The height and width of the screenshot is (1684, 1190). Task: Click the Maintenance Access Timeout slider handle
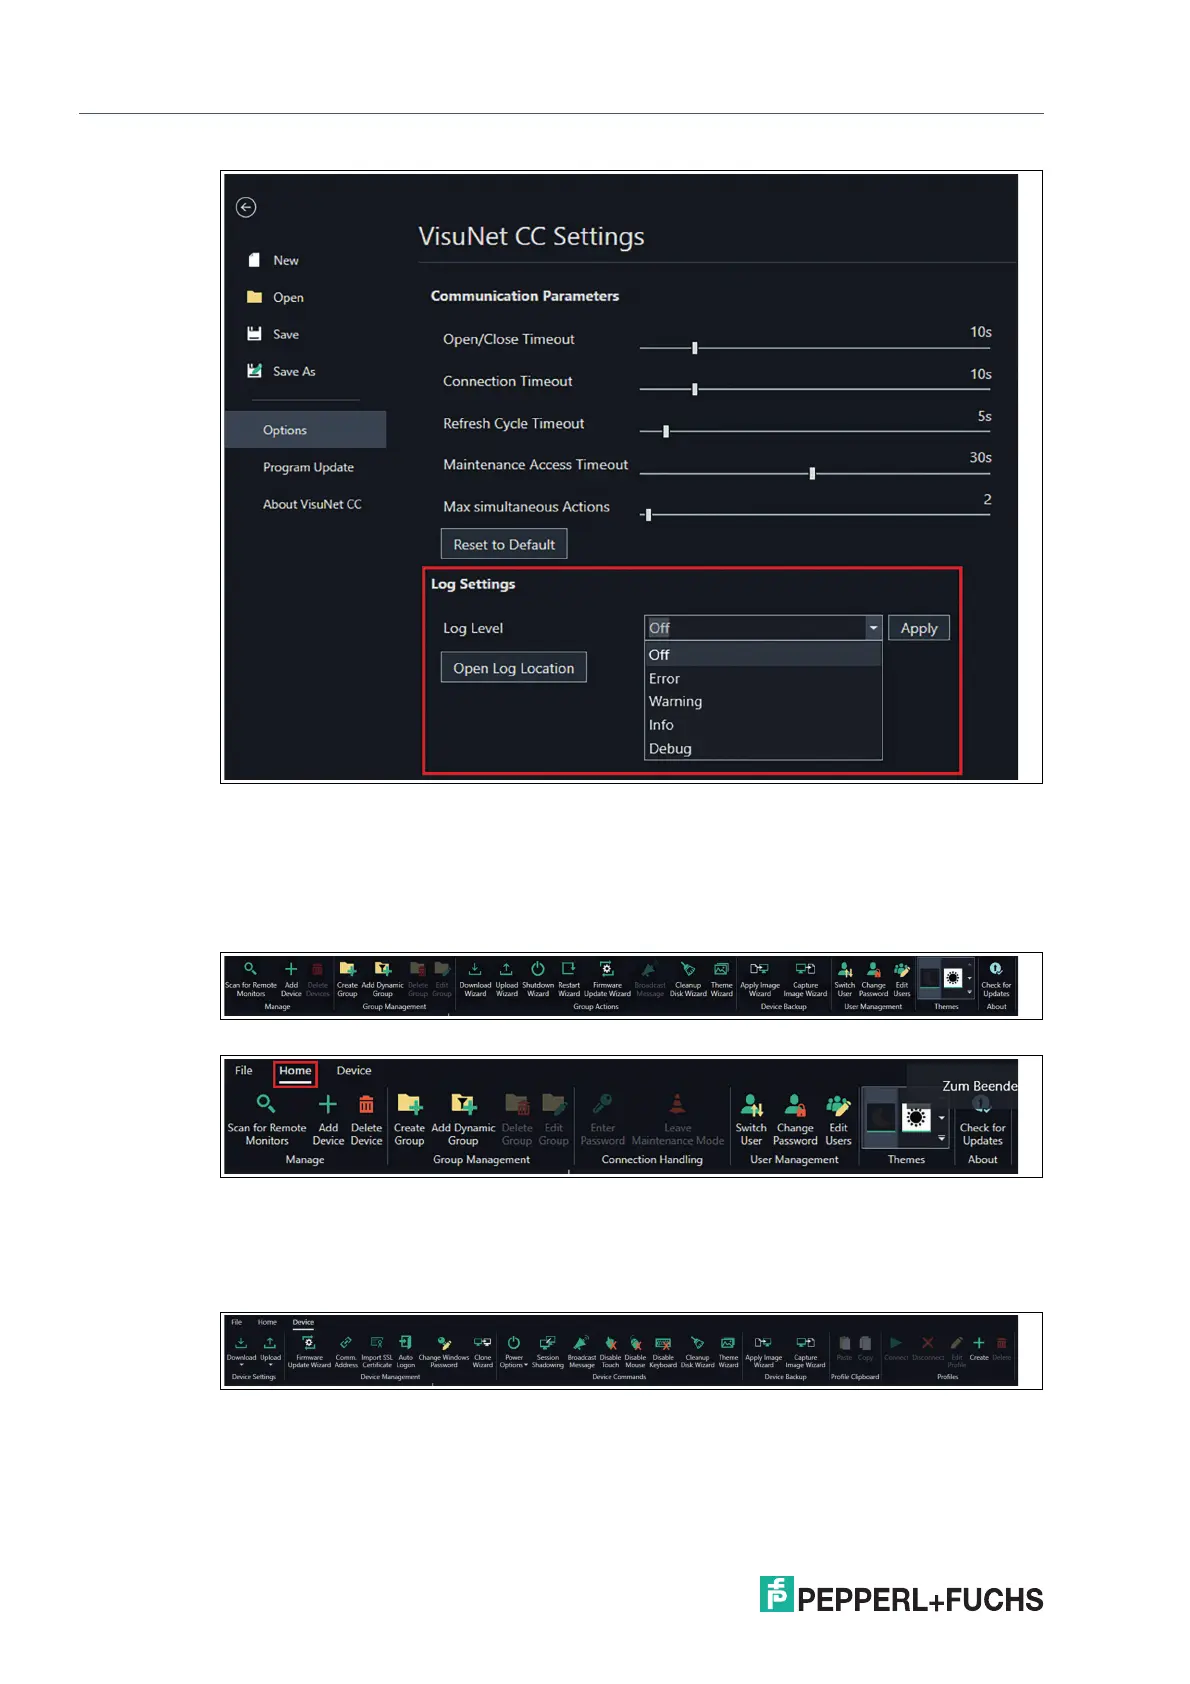pos(812,473)
